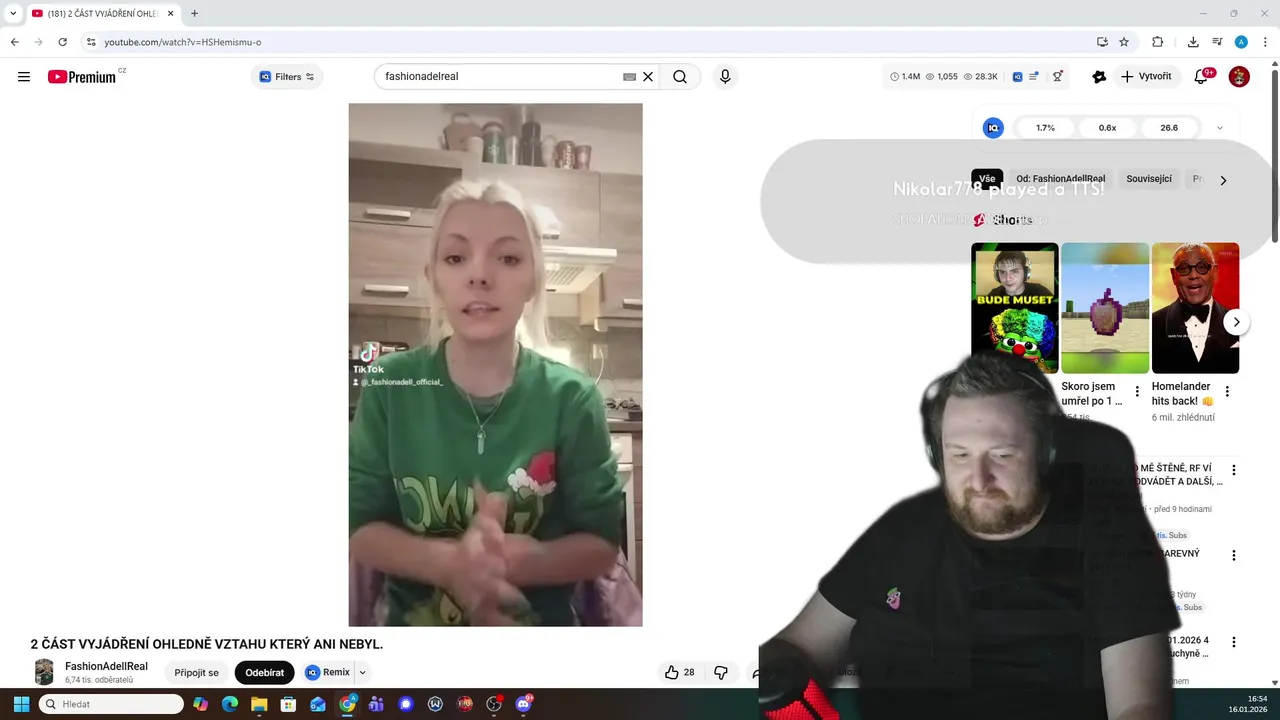Click the YouTube search input field
This screenshot has height=720, width=1280.
pos(500,77)
